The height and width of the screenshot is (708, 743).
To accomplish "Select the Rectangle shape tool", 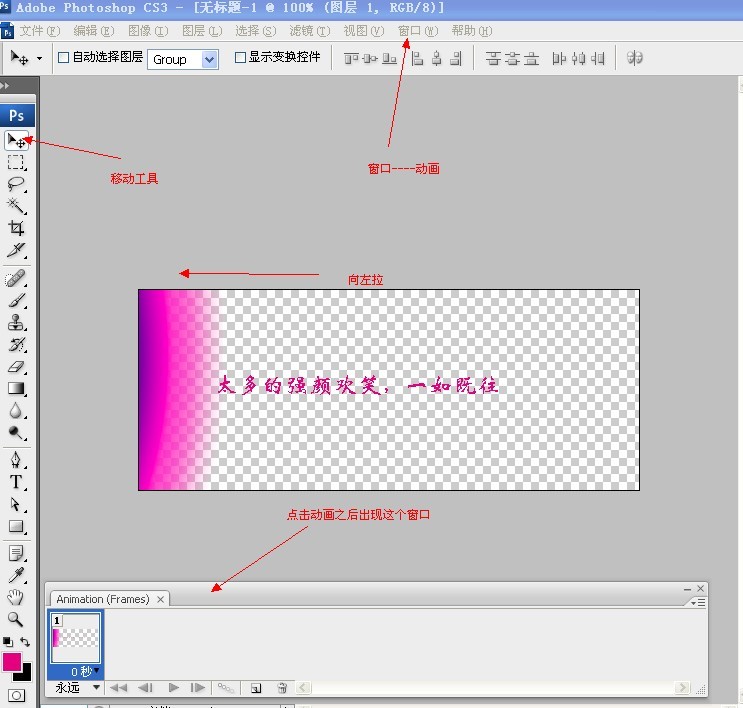I will click(16, 526).
